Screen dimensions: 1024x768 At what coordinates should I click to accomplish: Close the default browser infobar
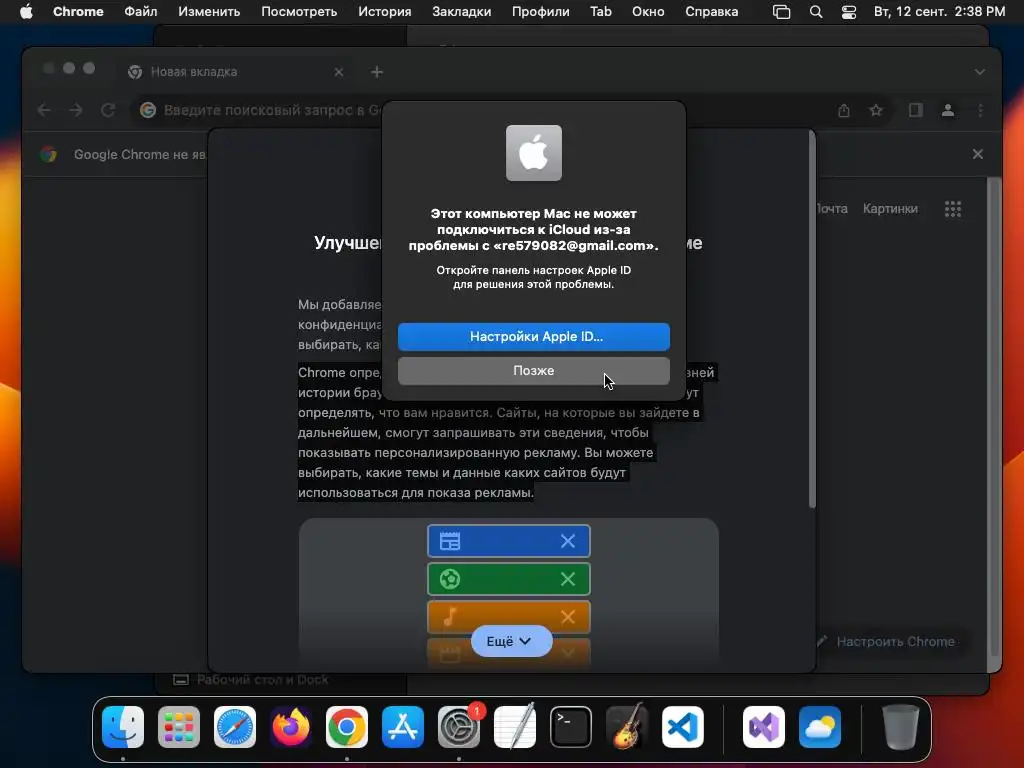click(978, 154)
